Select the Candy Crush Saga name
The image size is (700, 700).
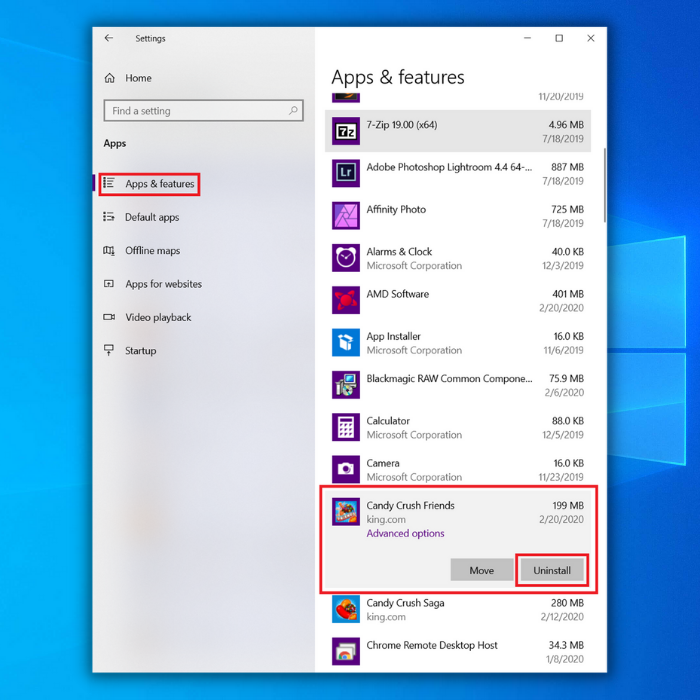click(x=405, y=603)
